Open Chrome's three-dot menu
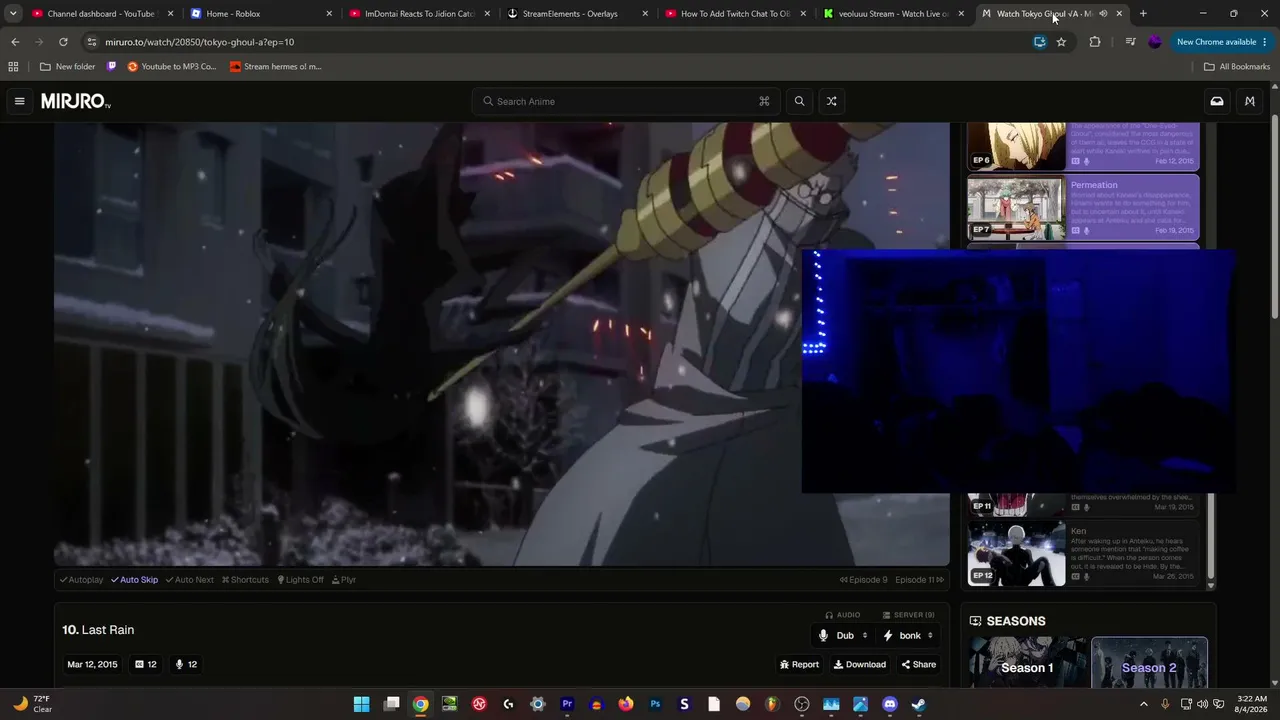This screenshot has width=1280, height=720. (1265, 42)
